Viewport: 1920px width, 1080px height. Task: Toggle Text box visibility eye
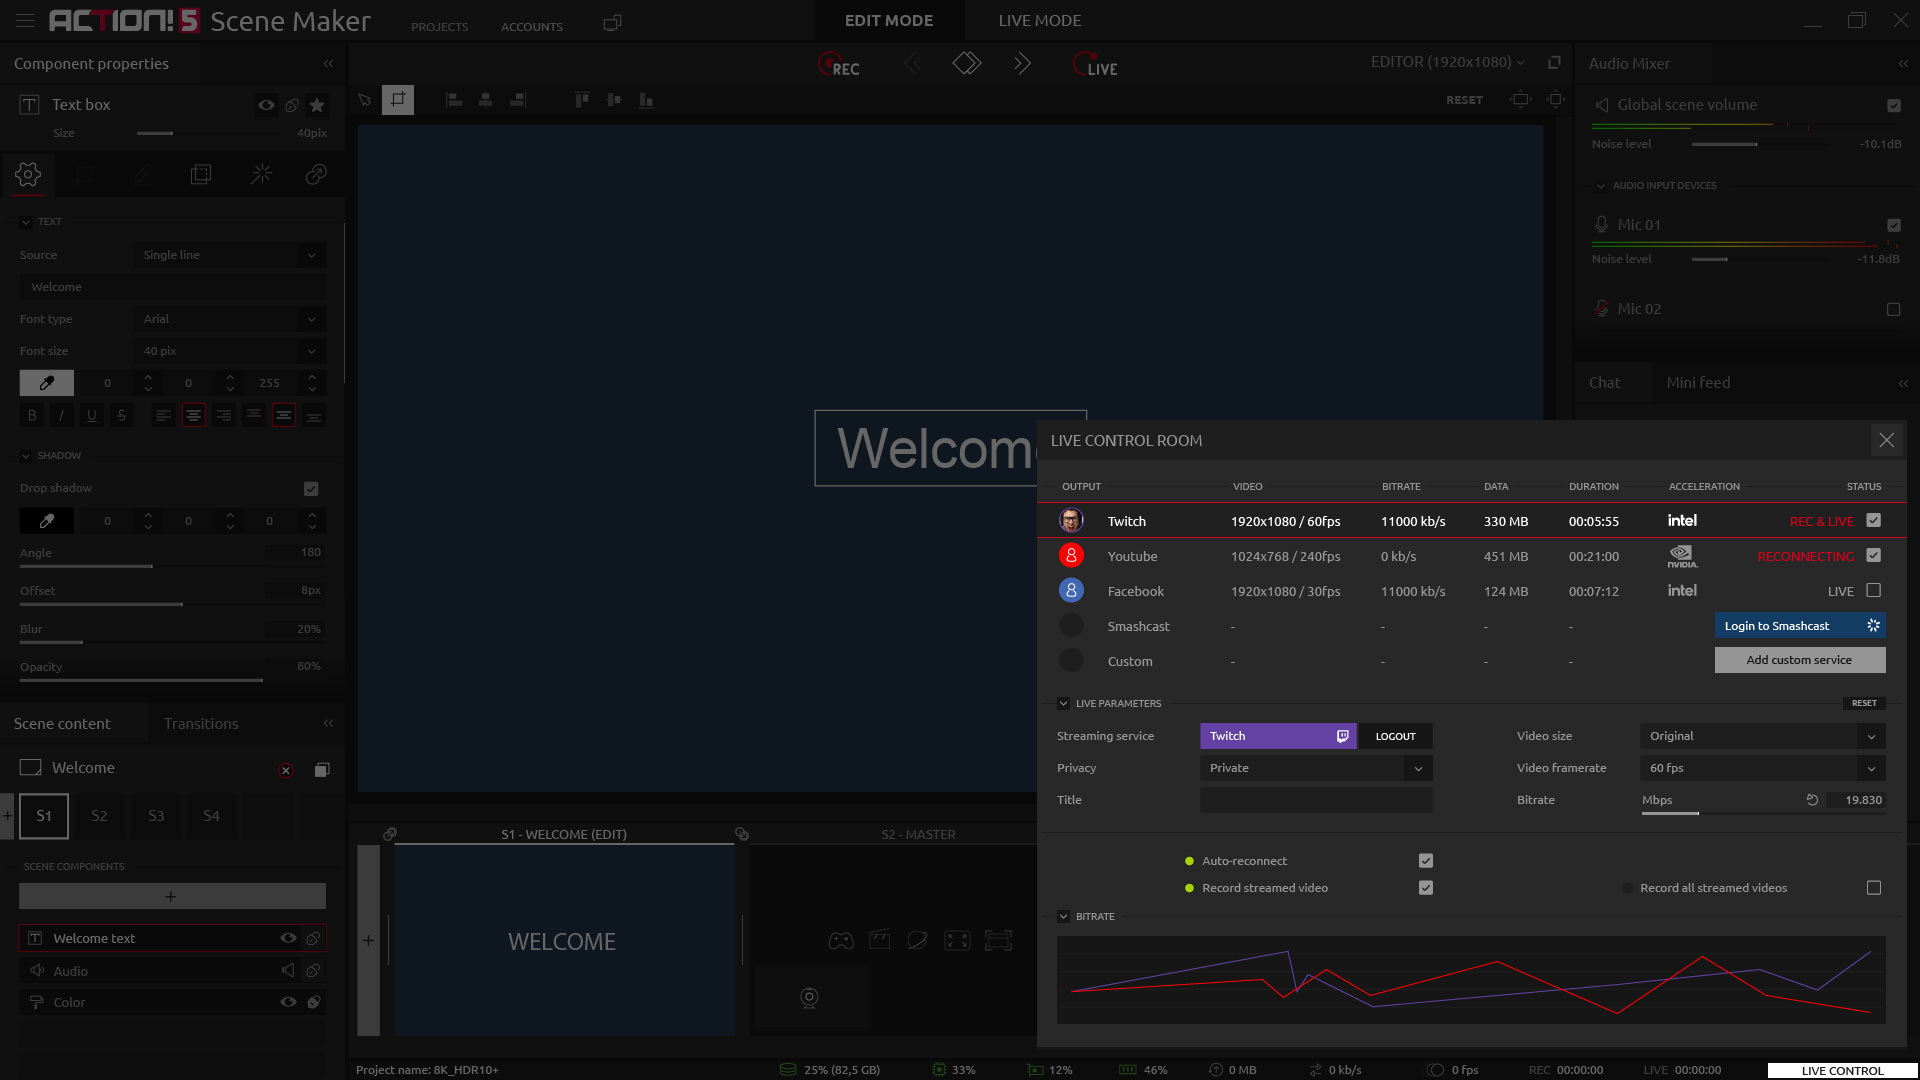(x=266, y=105)
